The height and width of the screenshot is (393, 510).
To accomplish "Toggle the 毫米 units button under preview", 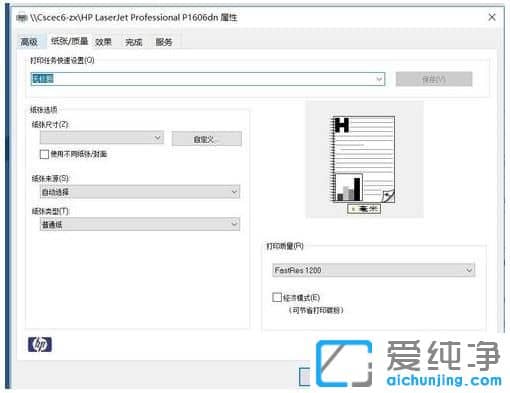I will [x=364, y=209].
